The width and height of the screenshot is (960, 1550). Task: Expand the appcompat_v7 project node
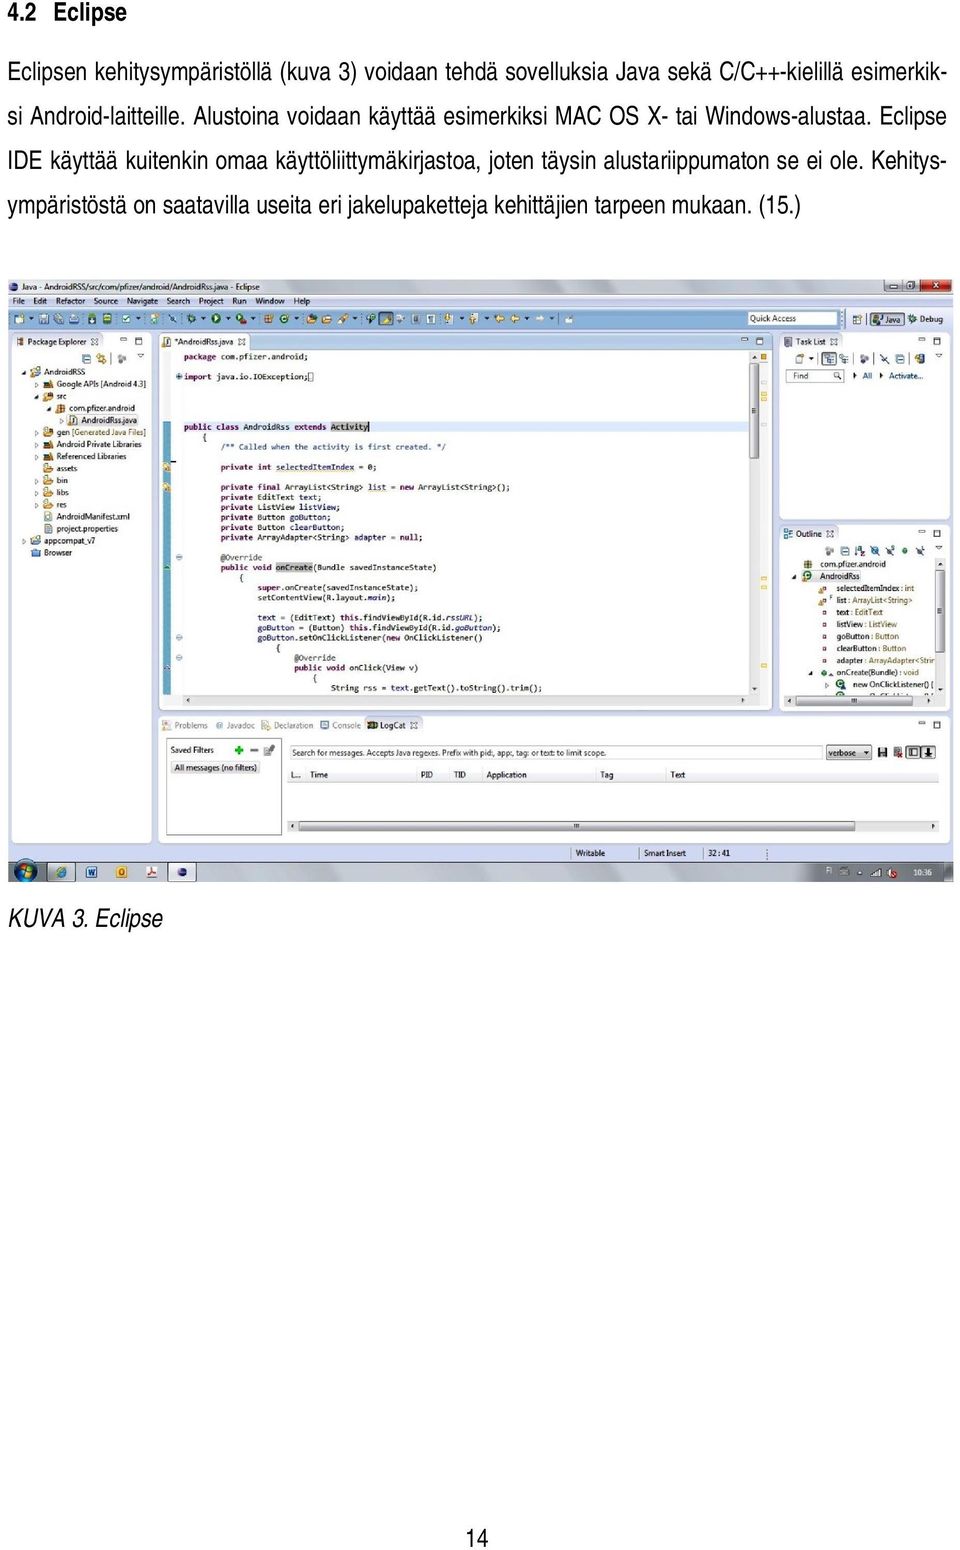pyautogui.click(x=24, y=541)
